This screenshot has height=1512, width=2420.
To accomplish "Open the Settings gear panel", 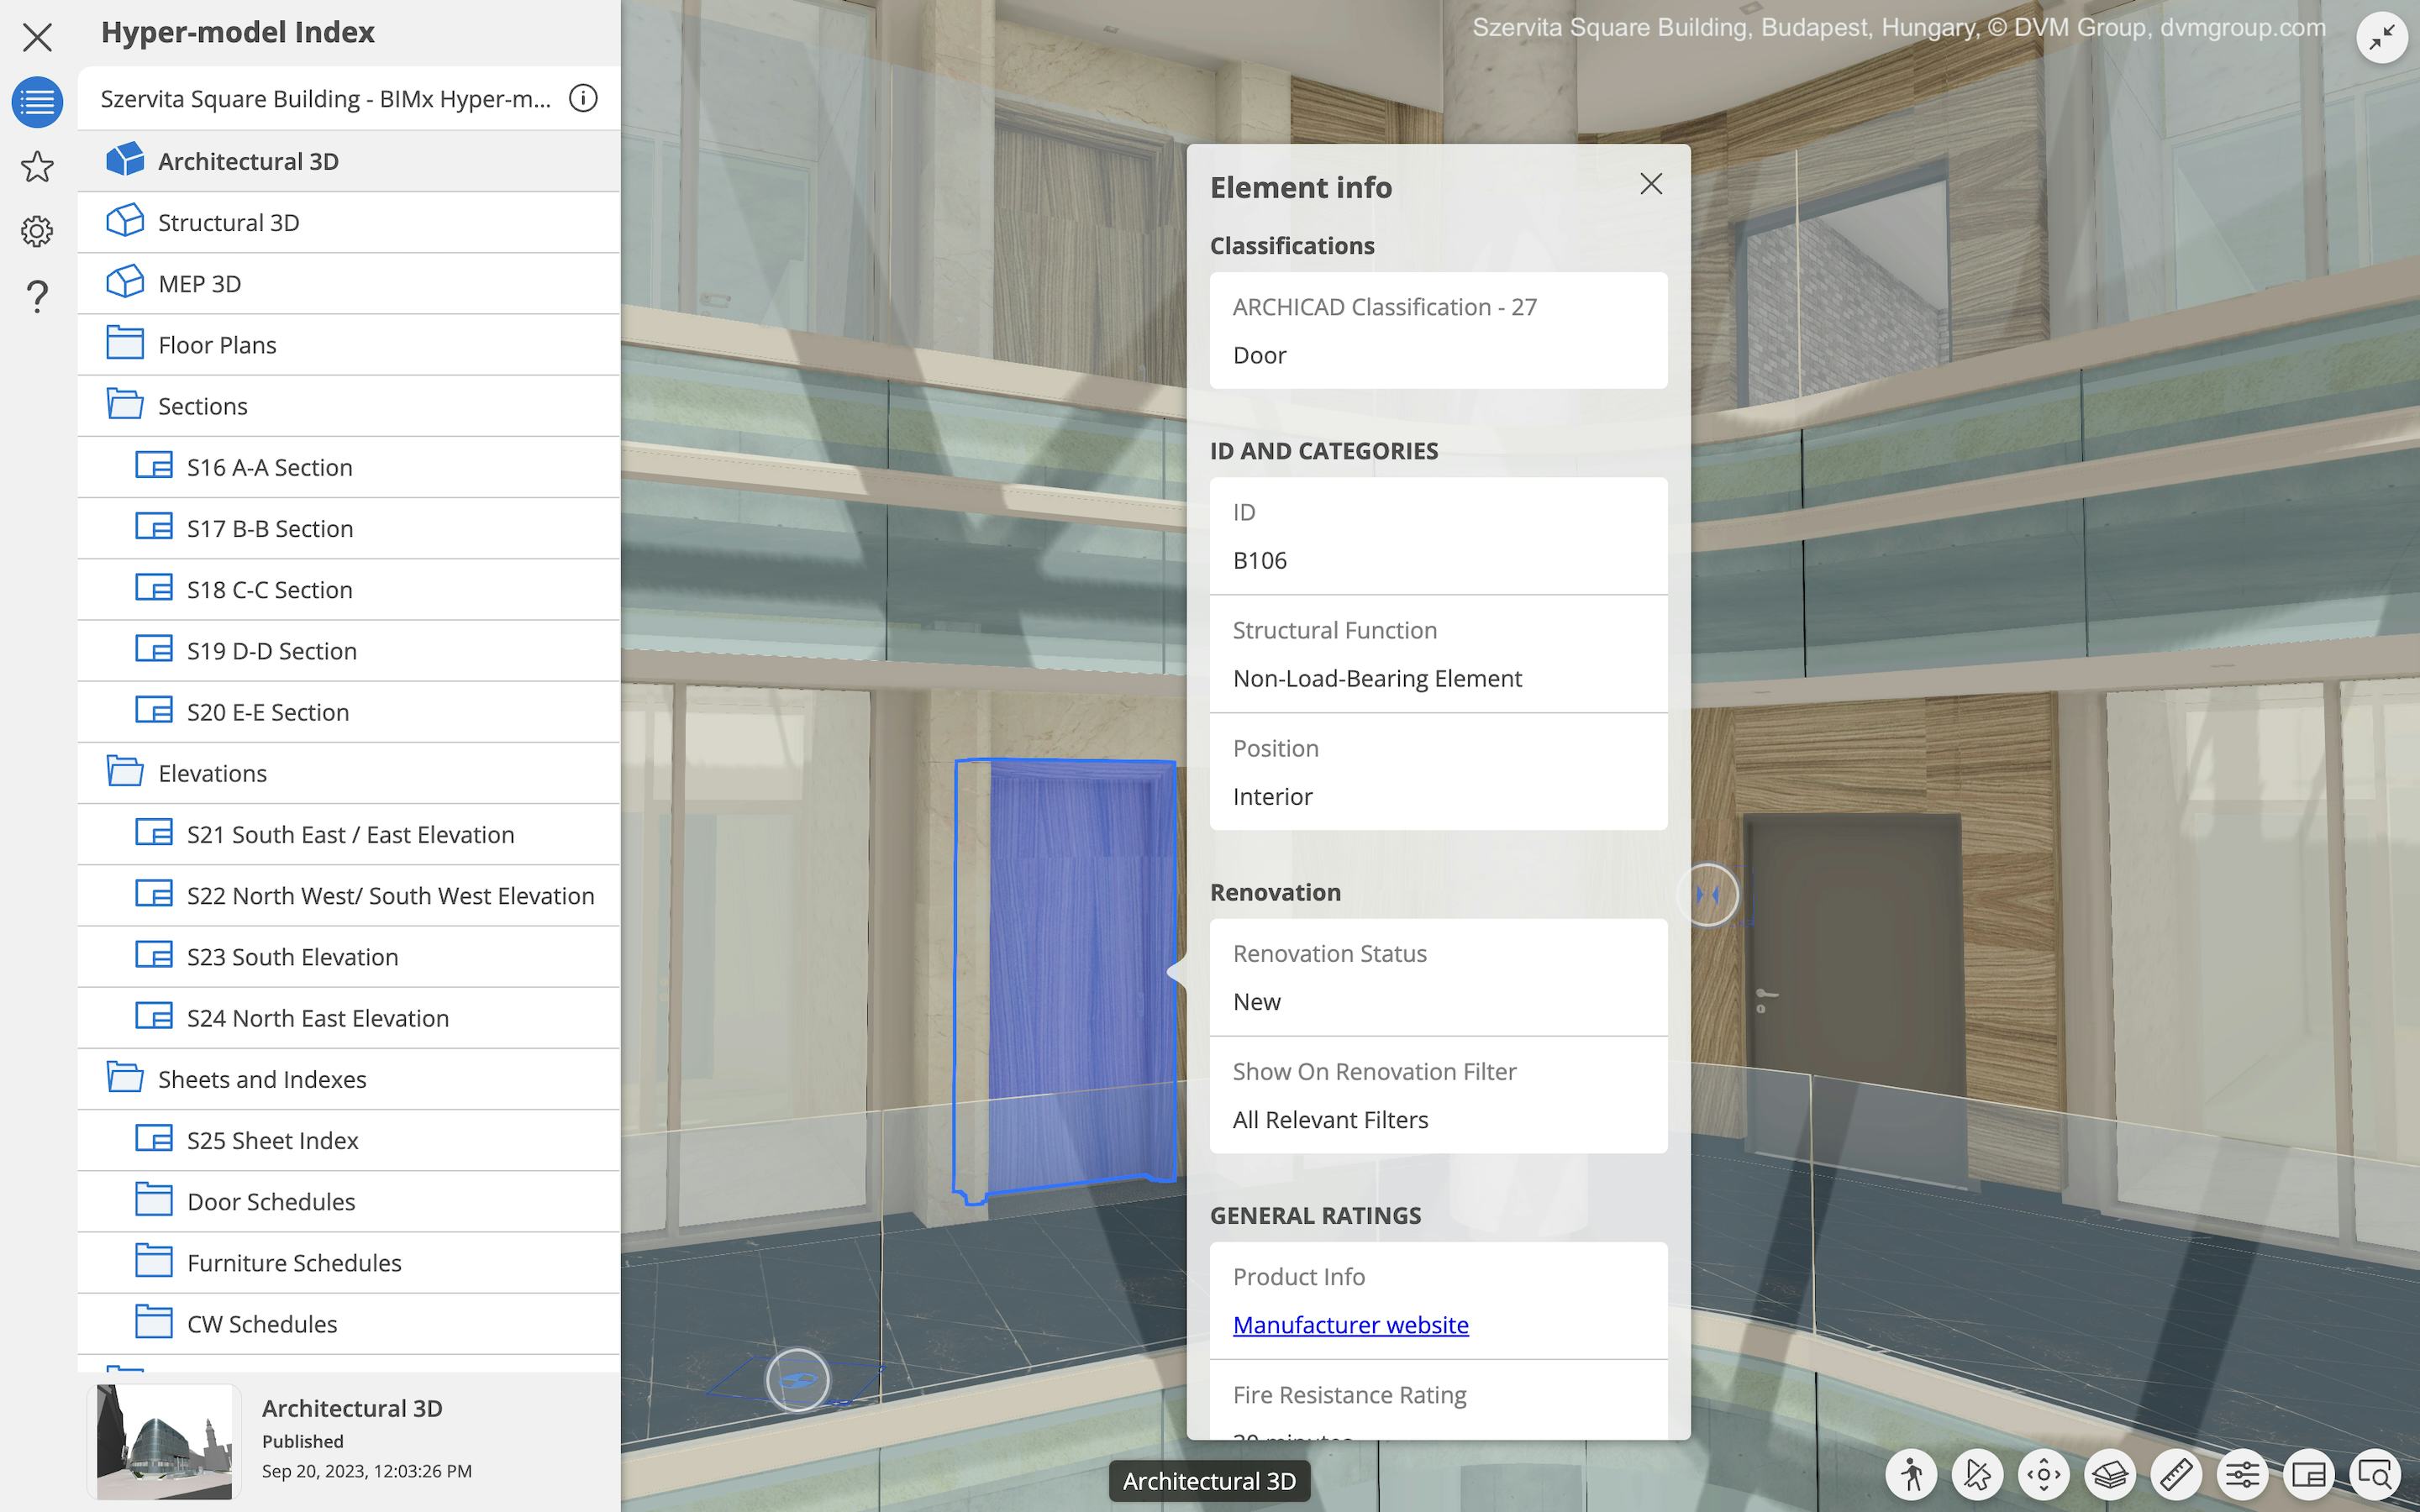I will [x=37, y=231].
